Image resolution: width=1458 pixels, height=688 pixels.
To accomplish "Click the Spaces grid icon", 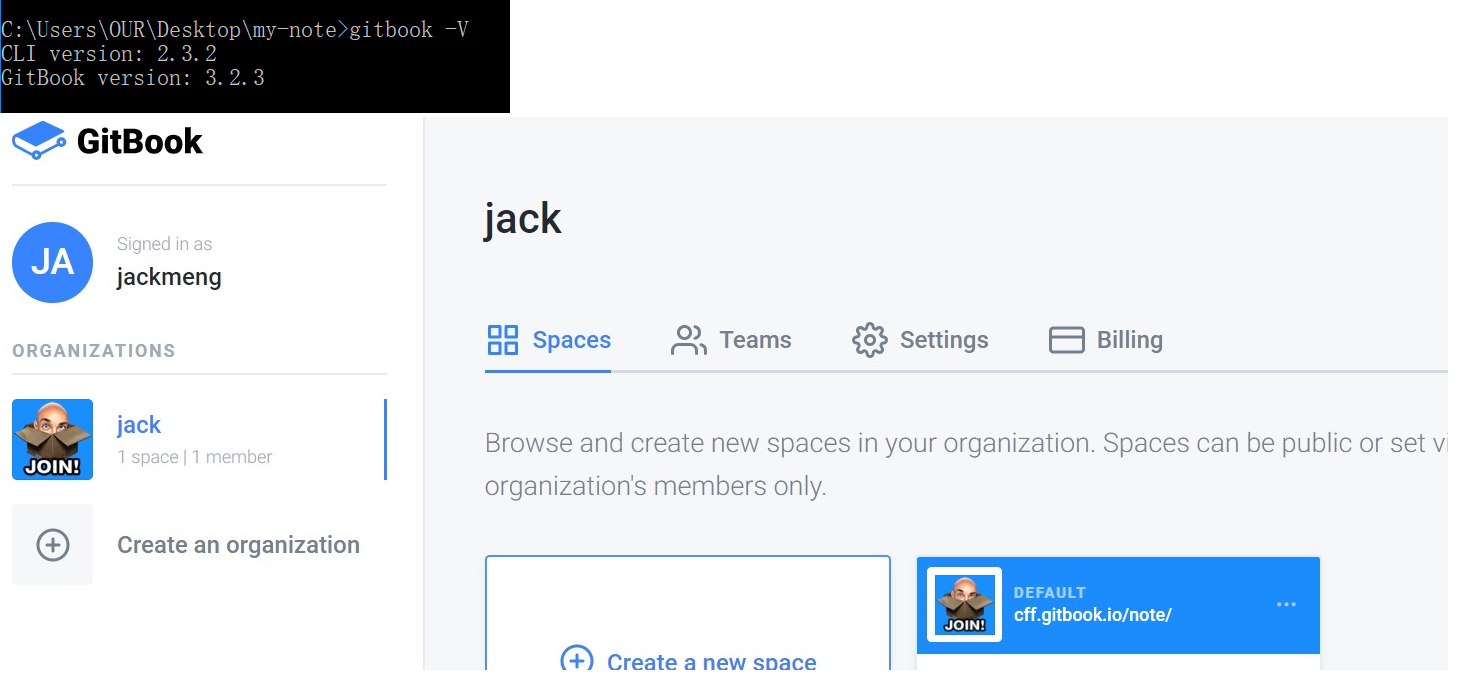I will click(x=502, y=340).
